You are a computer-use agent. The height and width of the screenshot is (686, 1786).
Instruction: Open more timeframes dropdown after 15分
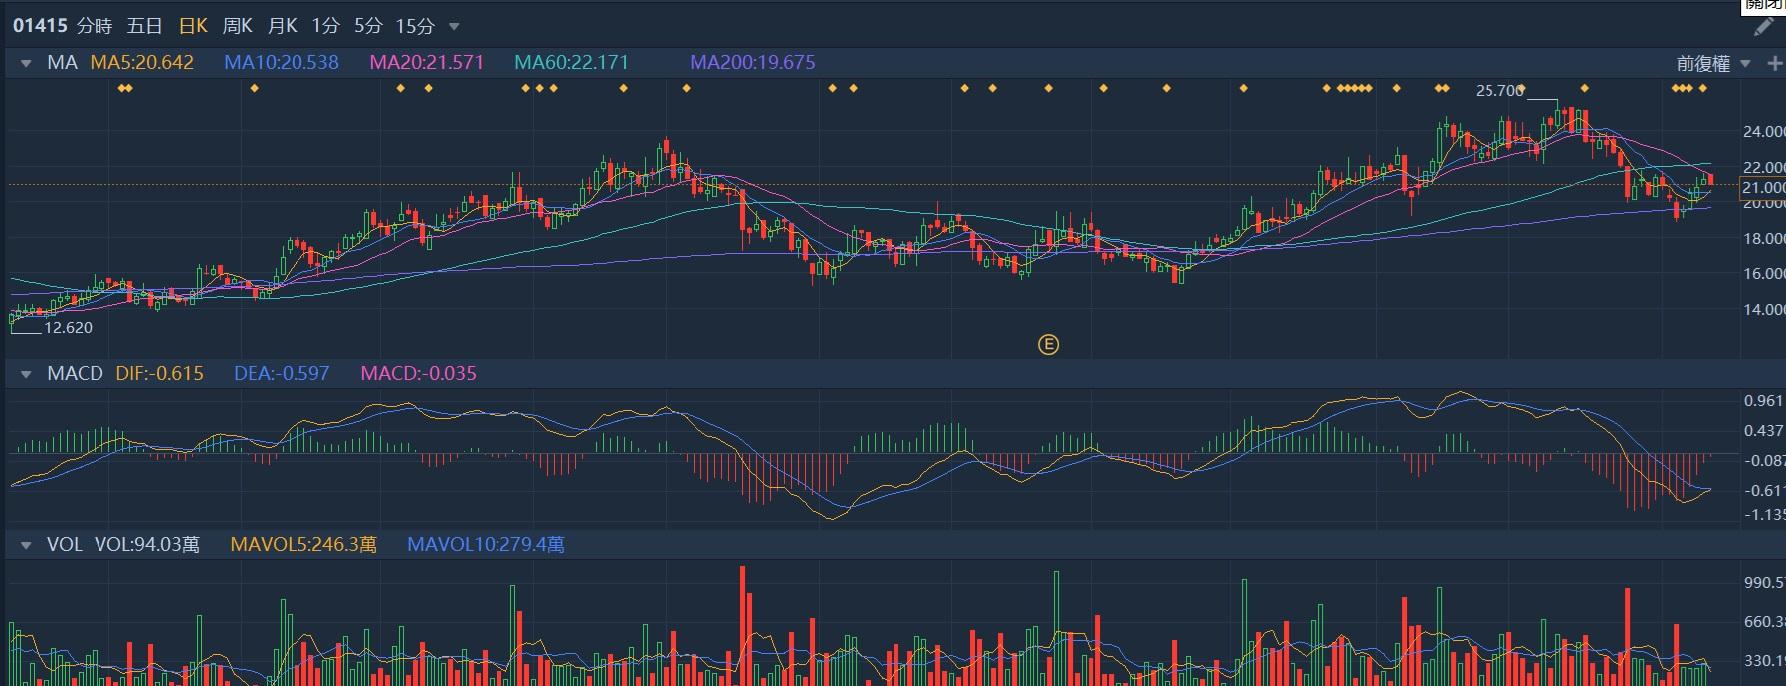(454, 26)
